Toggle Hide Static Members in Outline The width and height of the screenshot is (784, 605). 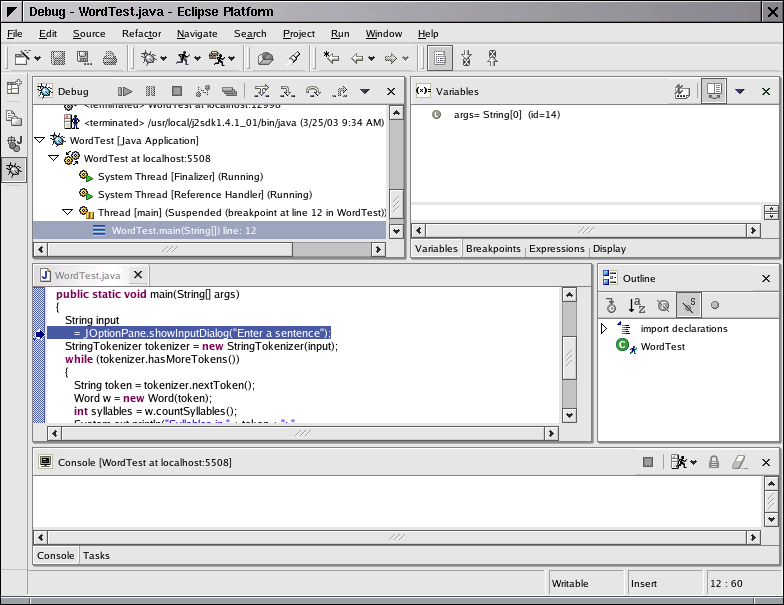click(689, 305)
